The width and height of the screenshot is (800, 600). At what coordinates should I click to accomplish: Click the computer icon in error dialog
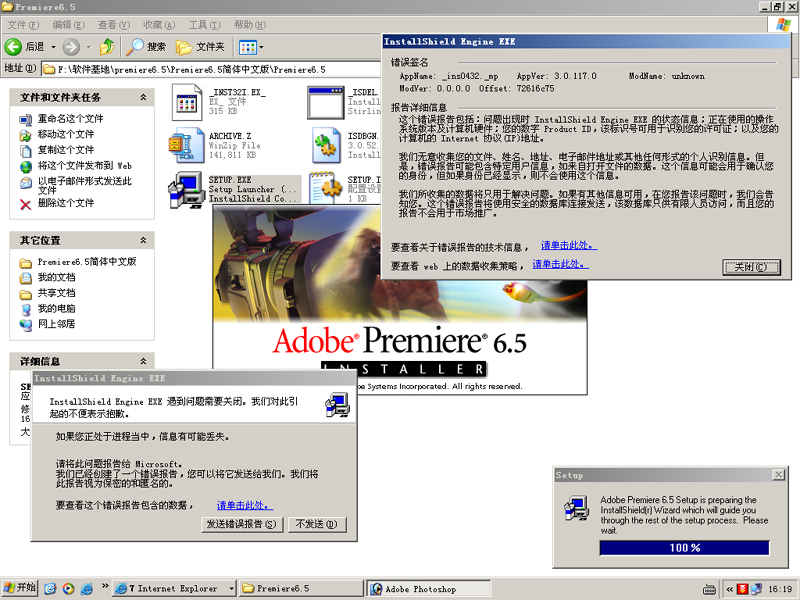tap(338, 404)
